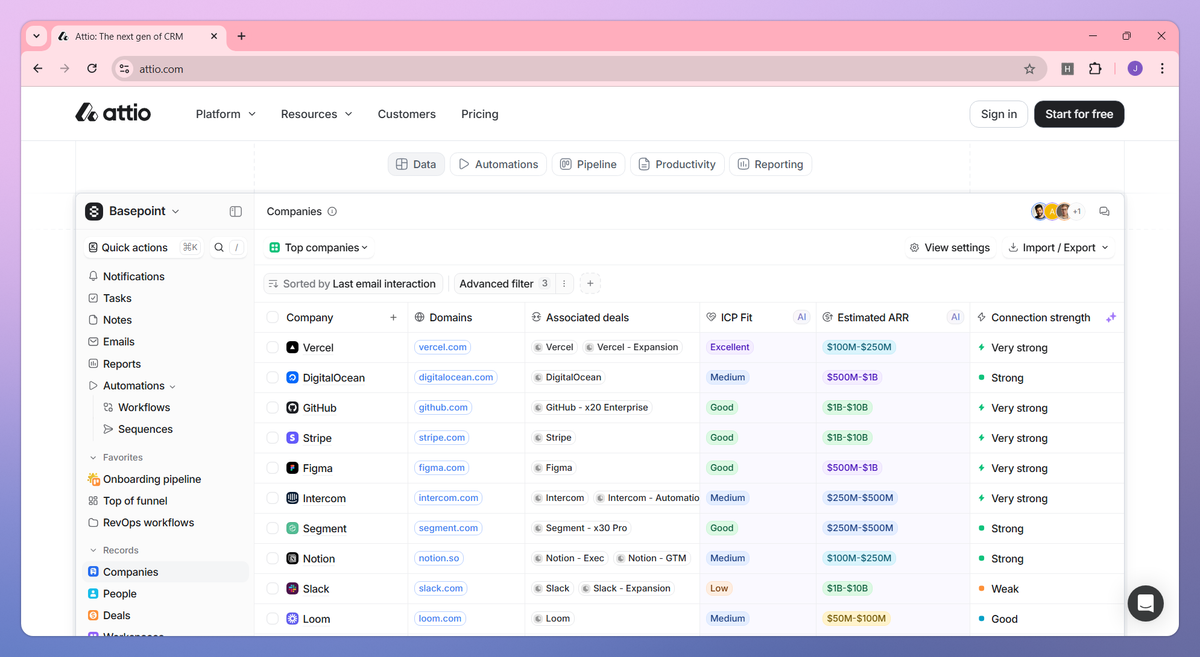
Task: Toggle the select-all checkbox in Company header
Action: (x=272, y=318)
